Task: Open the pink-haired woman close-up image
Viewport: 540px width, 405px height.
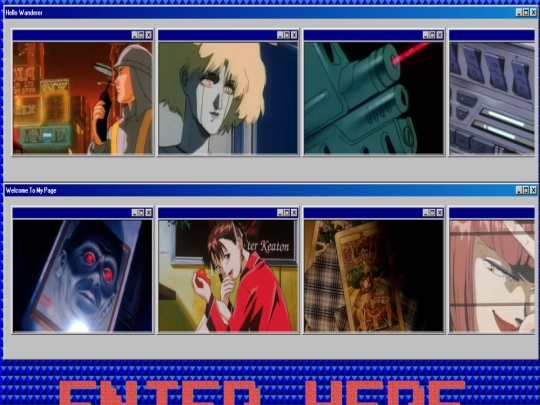Action: pyautogui.click(x=492, y=276)
